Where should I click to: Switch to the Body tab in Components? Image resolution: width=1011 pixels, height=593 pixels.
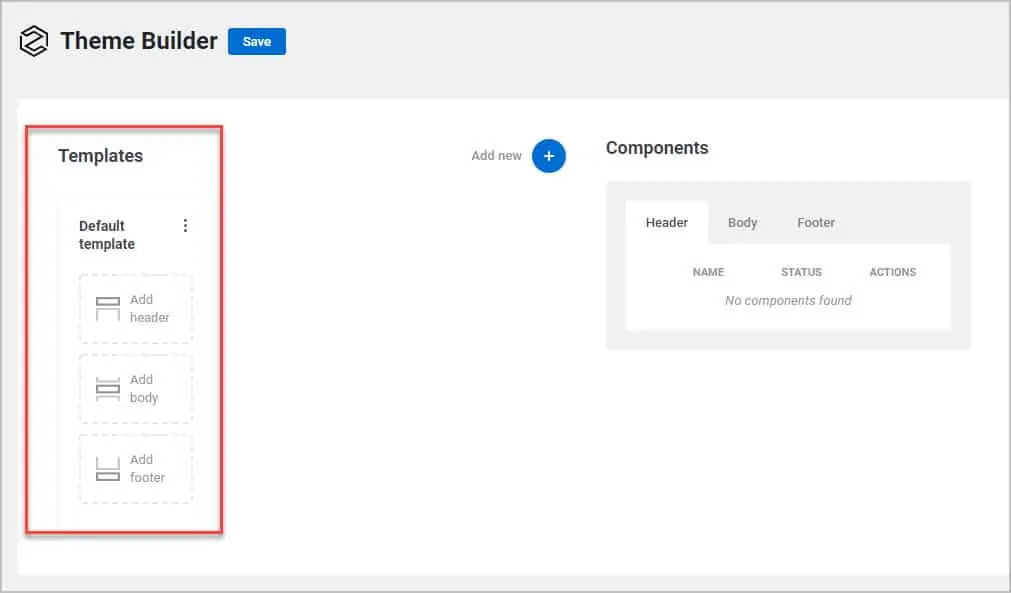pyautogui.click(x=742, y=222)
